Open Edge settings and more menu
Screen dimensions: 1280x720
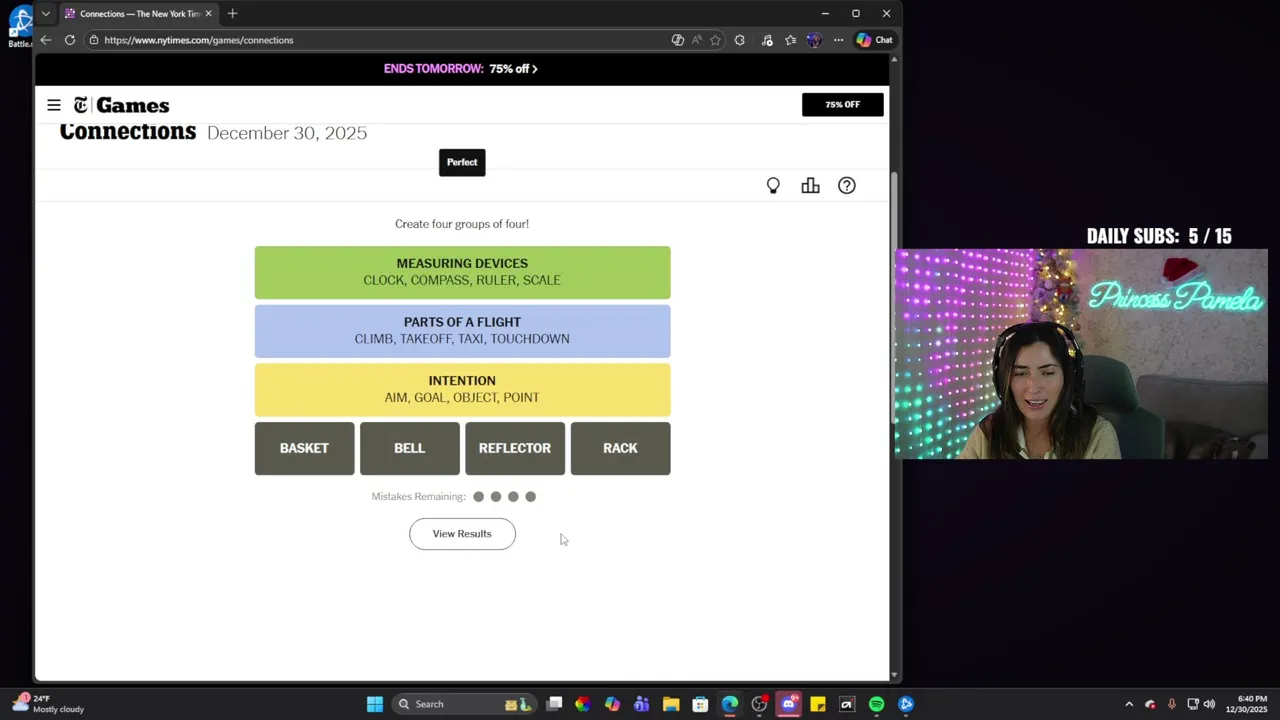point(838,40)
